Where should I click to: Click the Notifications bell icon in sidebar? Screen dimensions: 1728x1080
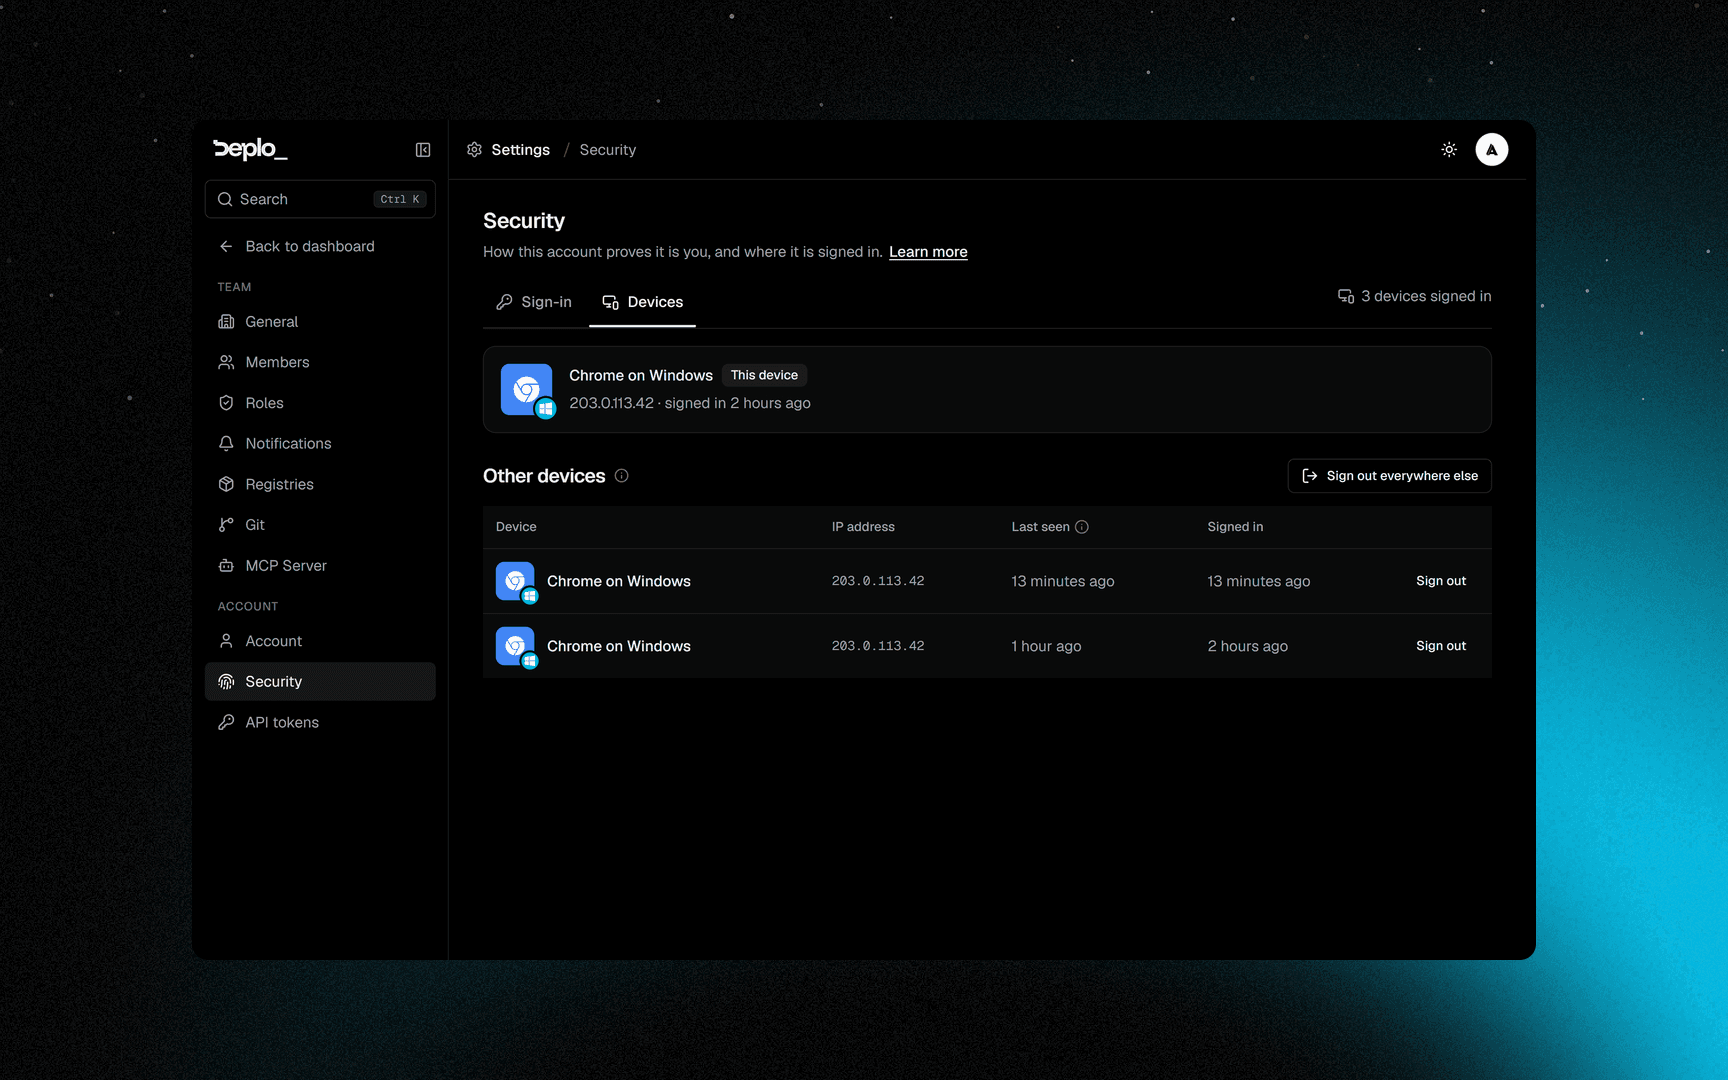(x=226, y=443)
